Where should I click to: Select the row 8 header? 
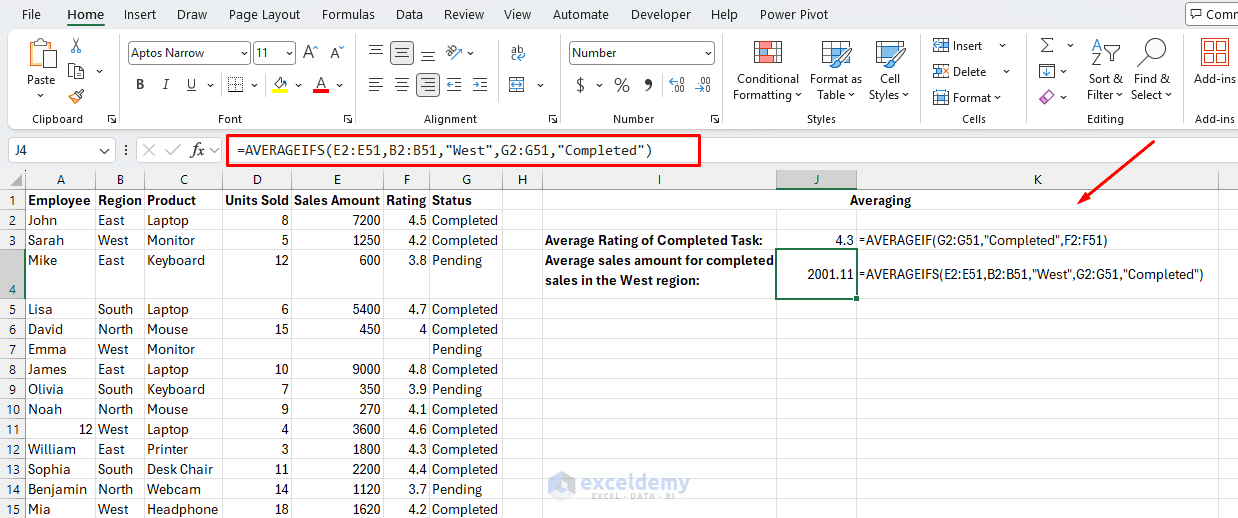(12, 369)
